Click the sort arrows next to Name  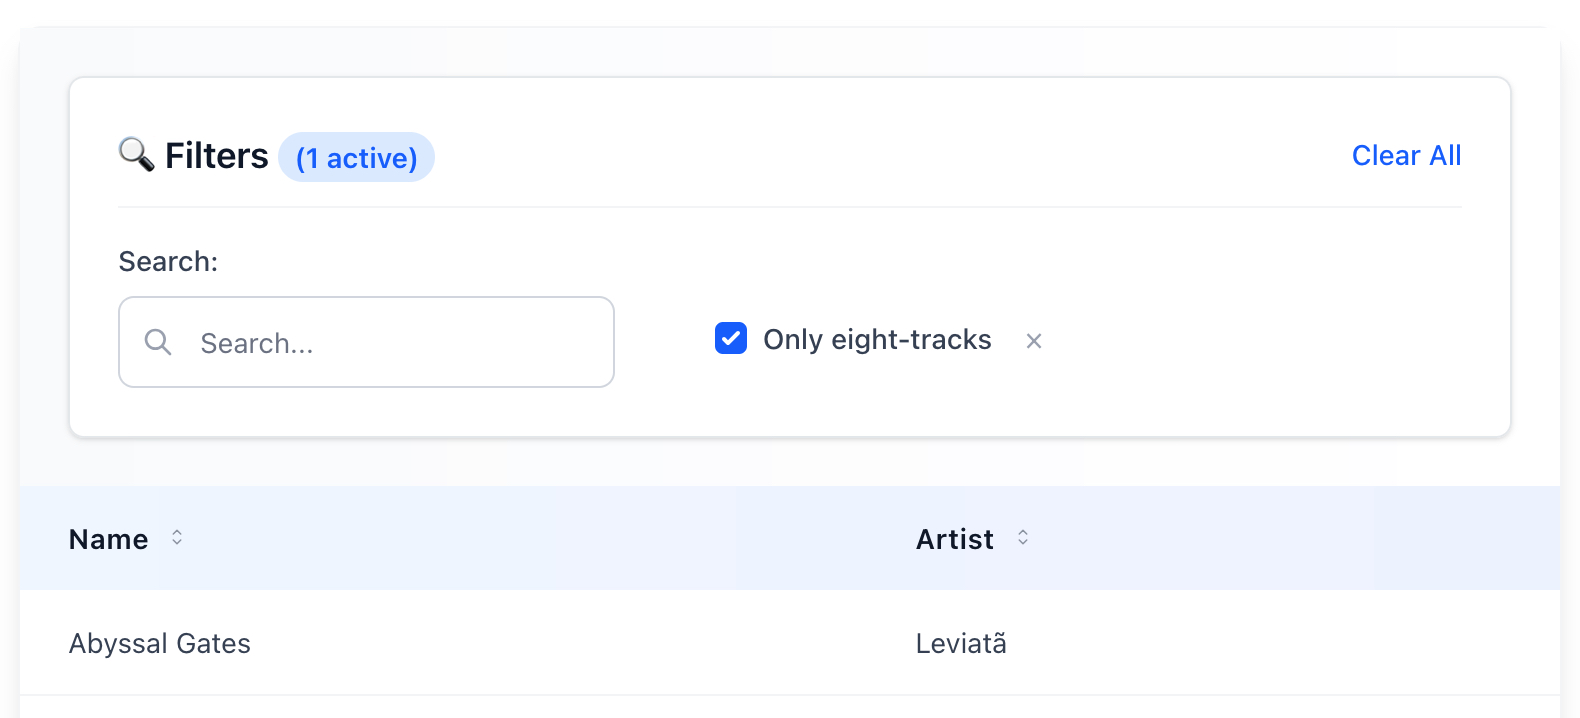[177, 538]
